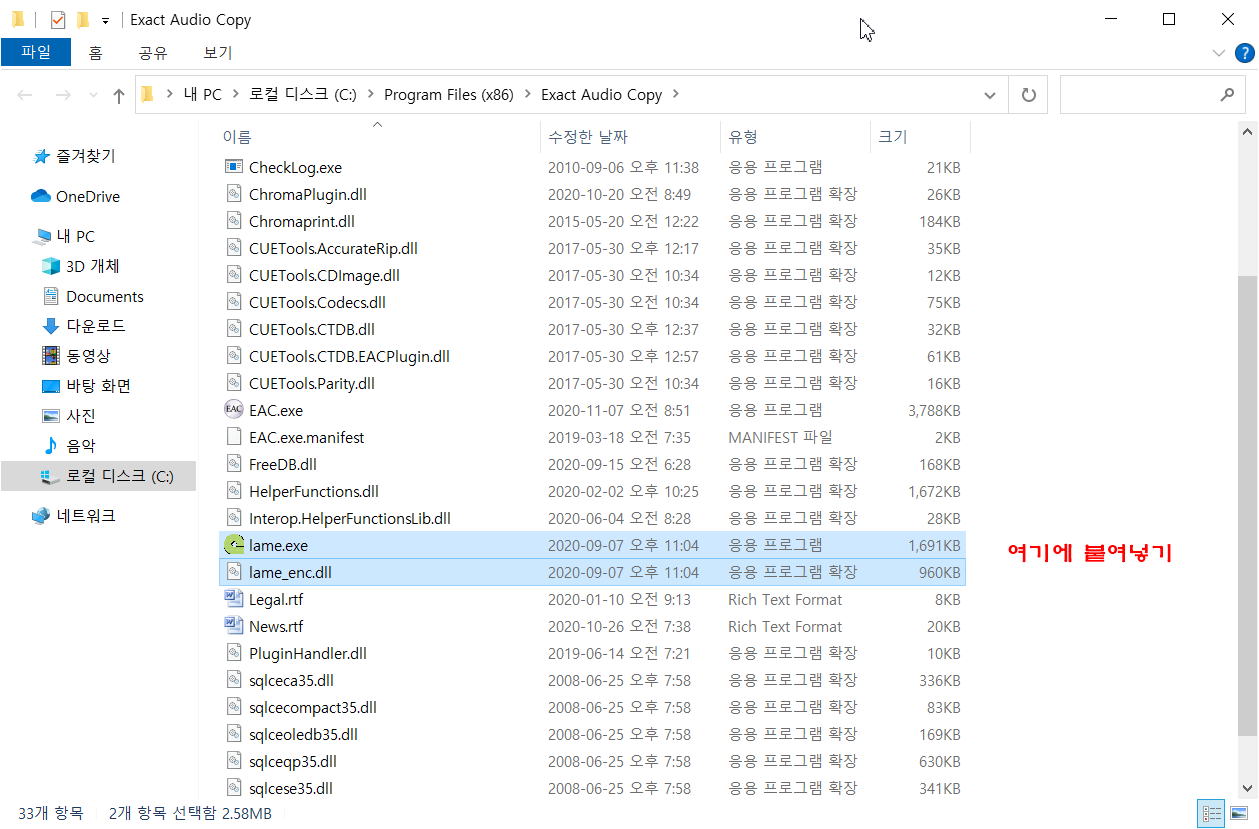Open the quick access toolbar customize dropdown
Image resolution: width=1259 pixels, height=829 pixels.
coord(105,21)
